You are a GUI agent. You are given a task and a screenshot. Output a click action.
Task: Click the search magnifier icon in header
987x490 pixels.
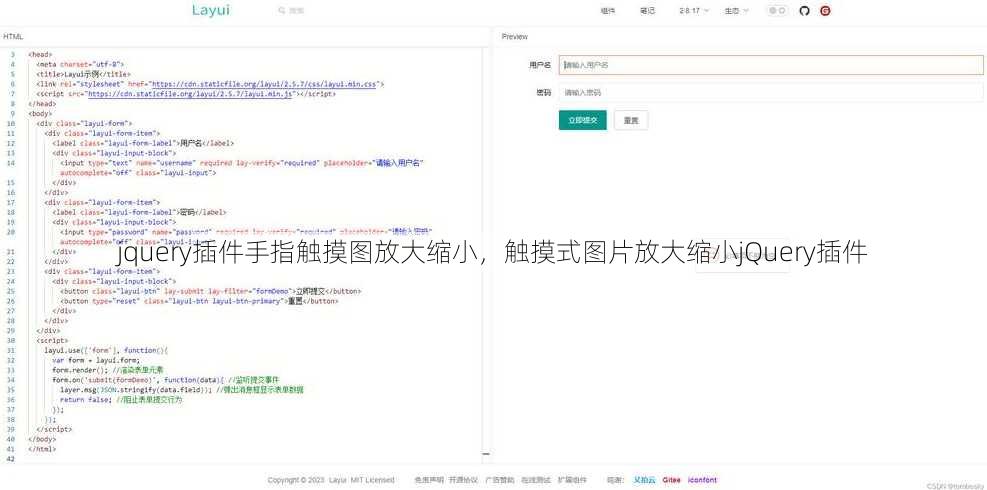[x=281, y=11]
